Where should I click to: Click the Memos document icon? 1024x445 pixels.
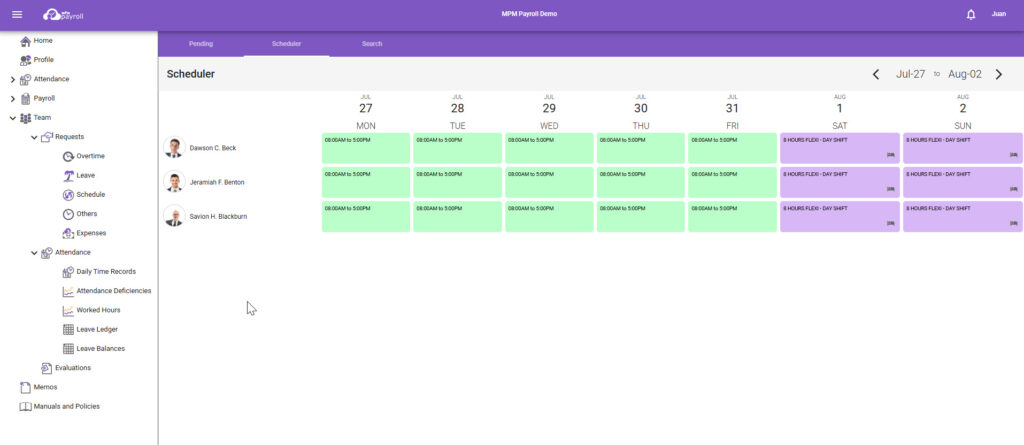25,387
